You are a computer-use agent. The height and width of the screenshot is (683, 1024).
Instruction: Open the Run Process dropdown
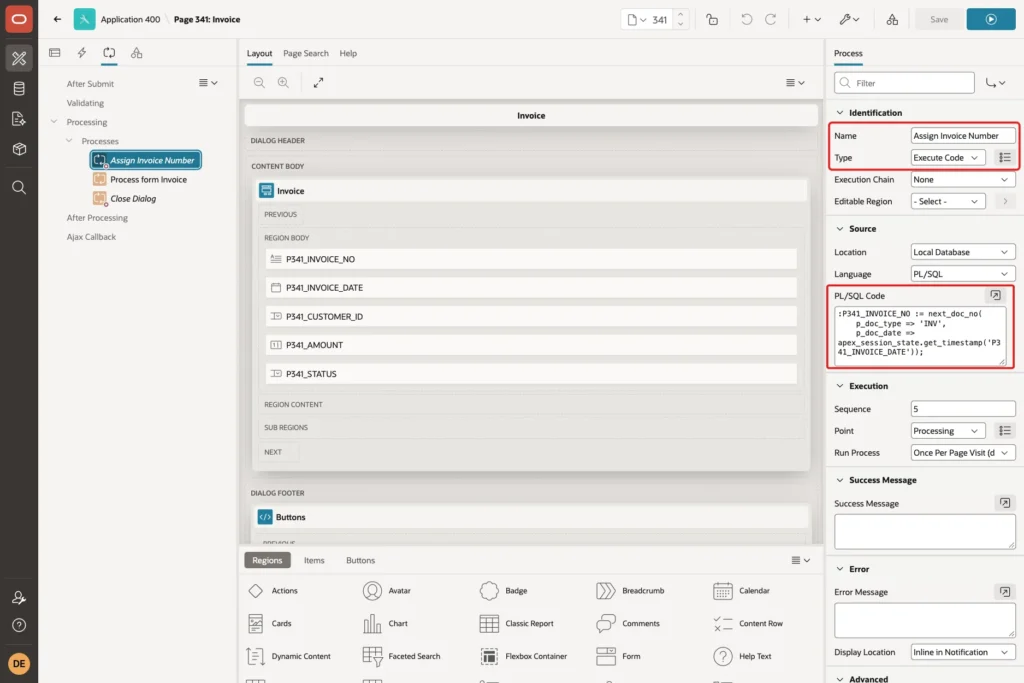point(963,453)
